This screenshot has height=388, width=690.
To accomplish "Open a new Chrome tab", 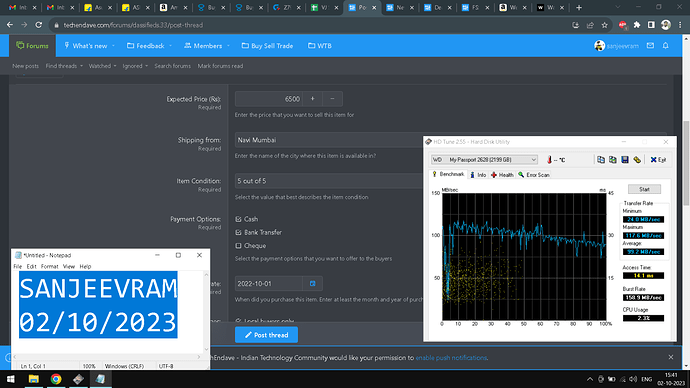I will pyautogui.click(x=579, y=7).
